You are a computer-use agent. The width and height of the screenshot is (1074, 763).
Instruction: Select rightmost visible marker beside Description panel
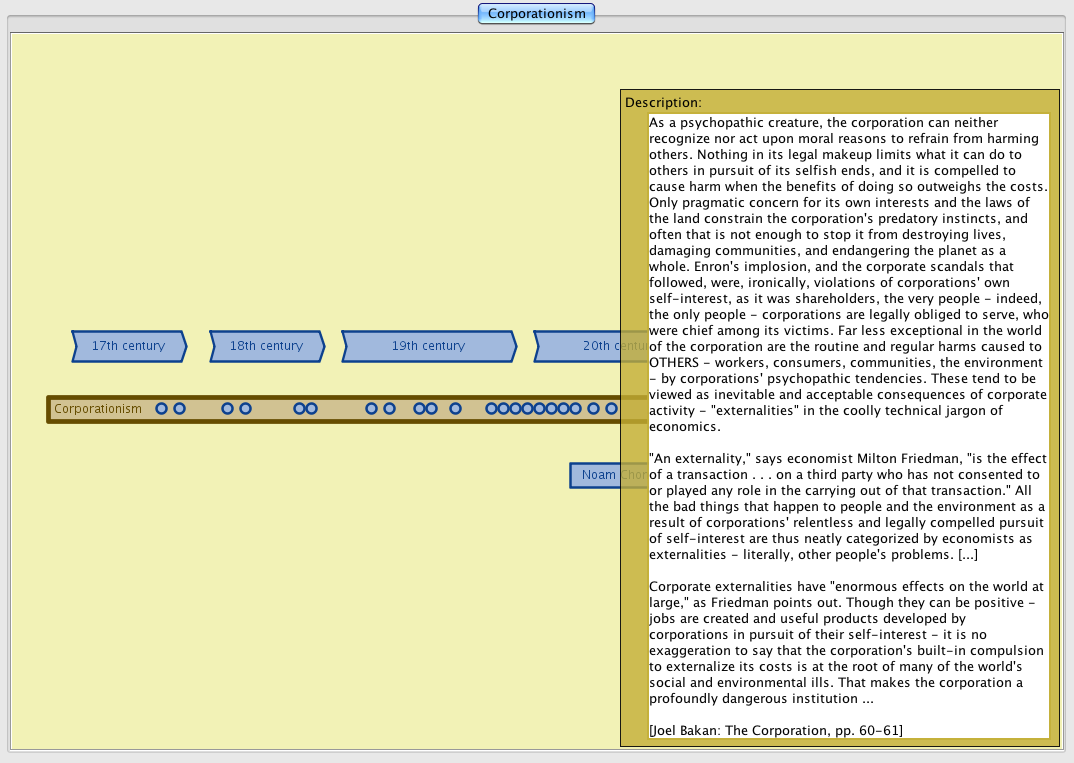pyautogui.click(x=611, y=409)
